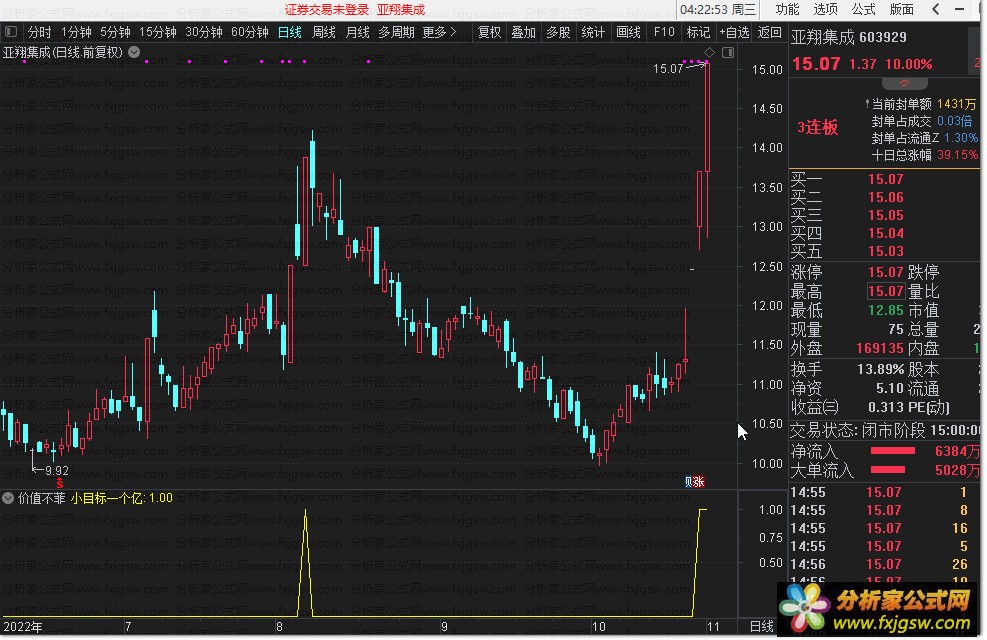
Task: Click the 统计 statistics button
Action: coord(592,32)
